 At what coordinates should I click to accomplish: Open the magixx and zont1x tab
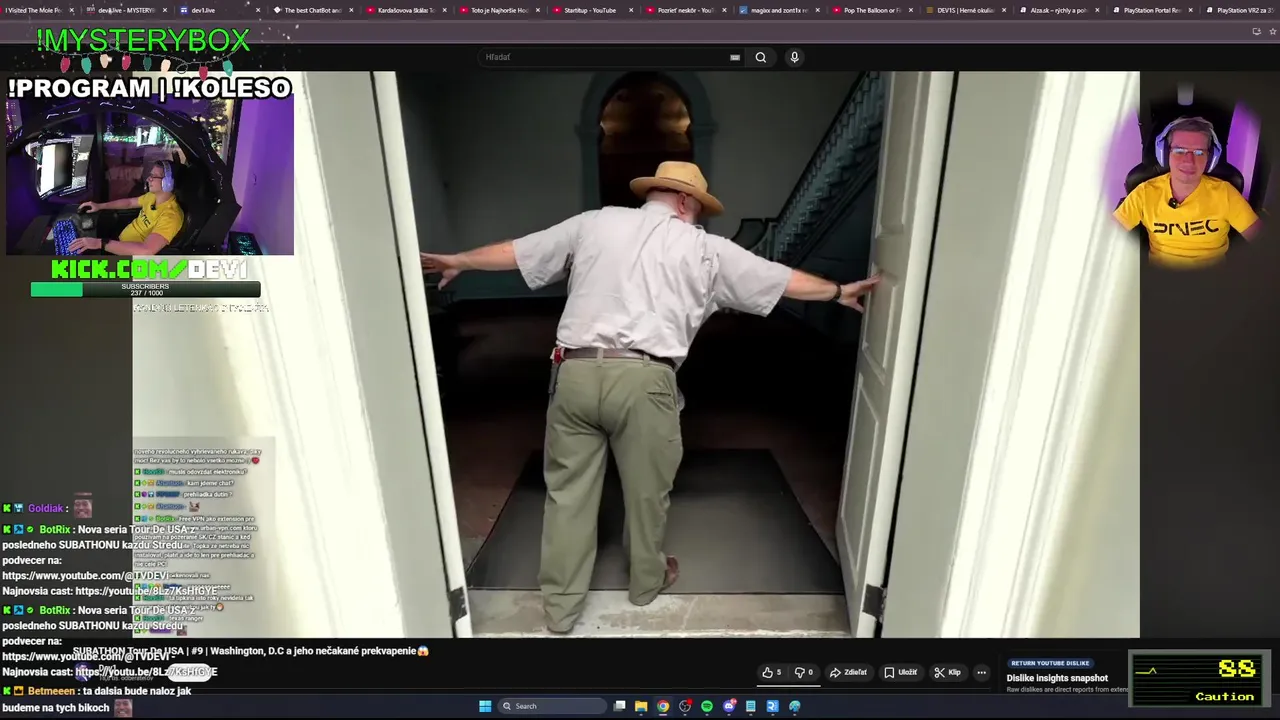tap(778, 10)
